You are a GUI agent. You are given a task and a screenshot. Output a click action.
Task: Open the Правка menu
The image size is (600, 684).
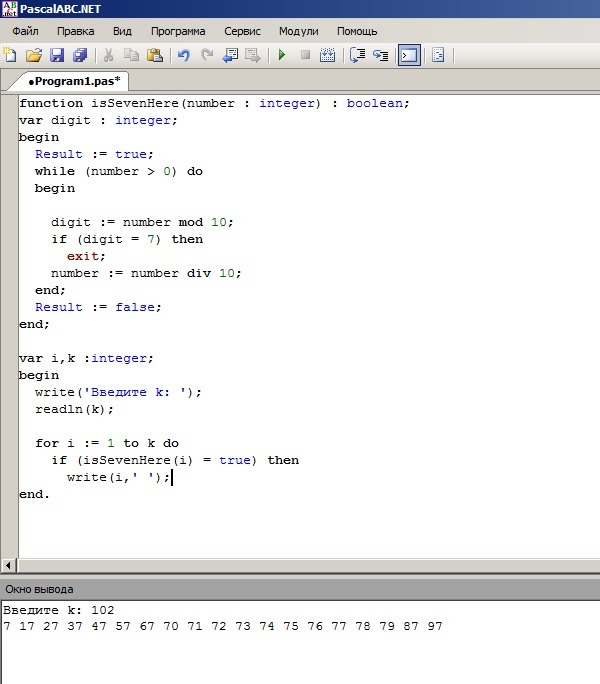(x=75, y=31)
